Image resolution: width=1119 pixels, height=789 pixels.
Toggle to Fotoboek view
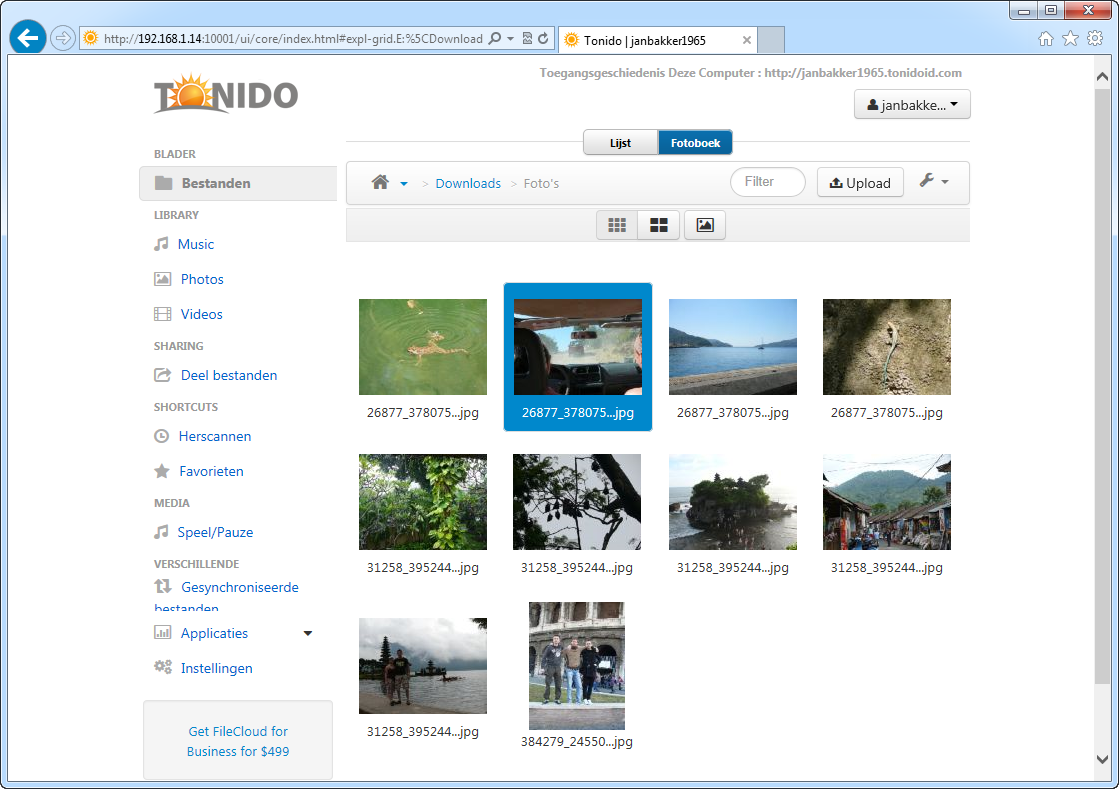695,143
